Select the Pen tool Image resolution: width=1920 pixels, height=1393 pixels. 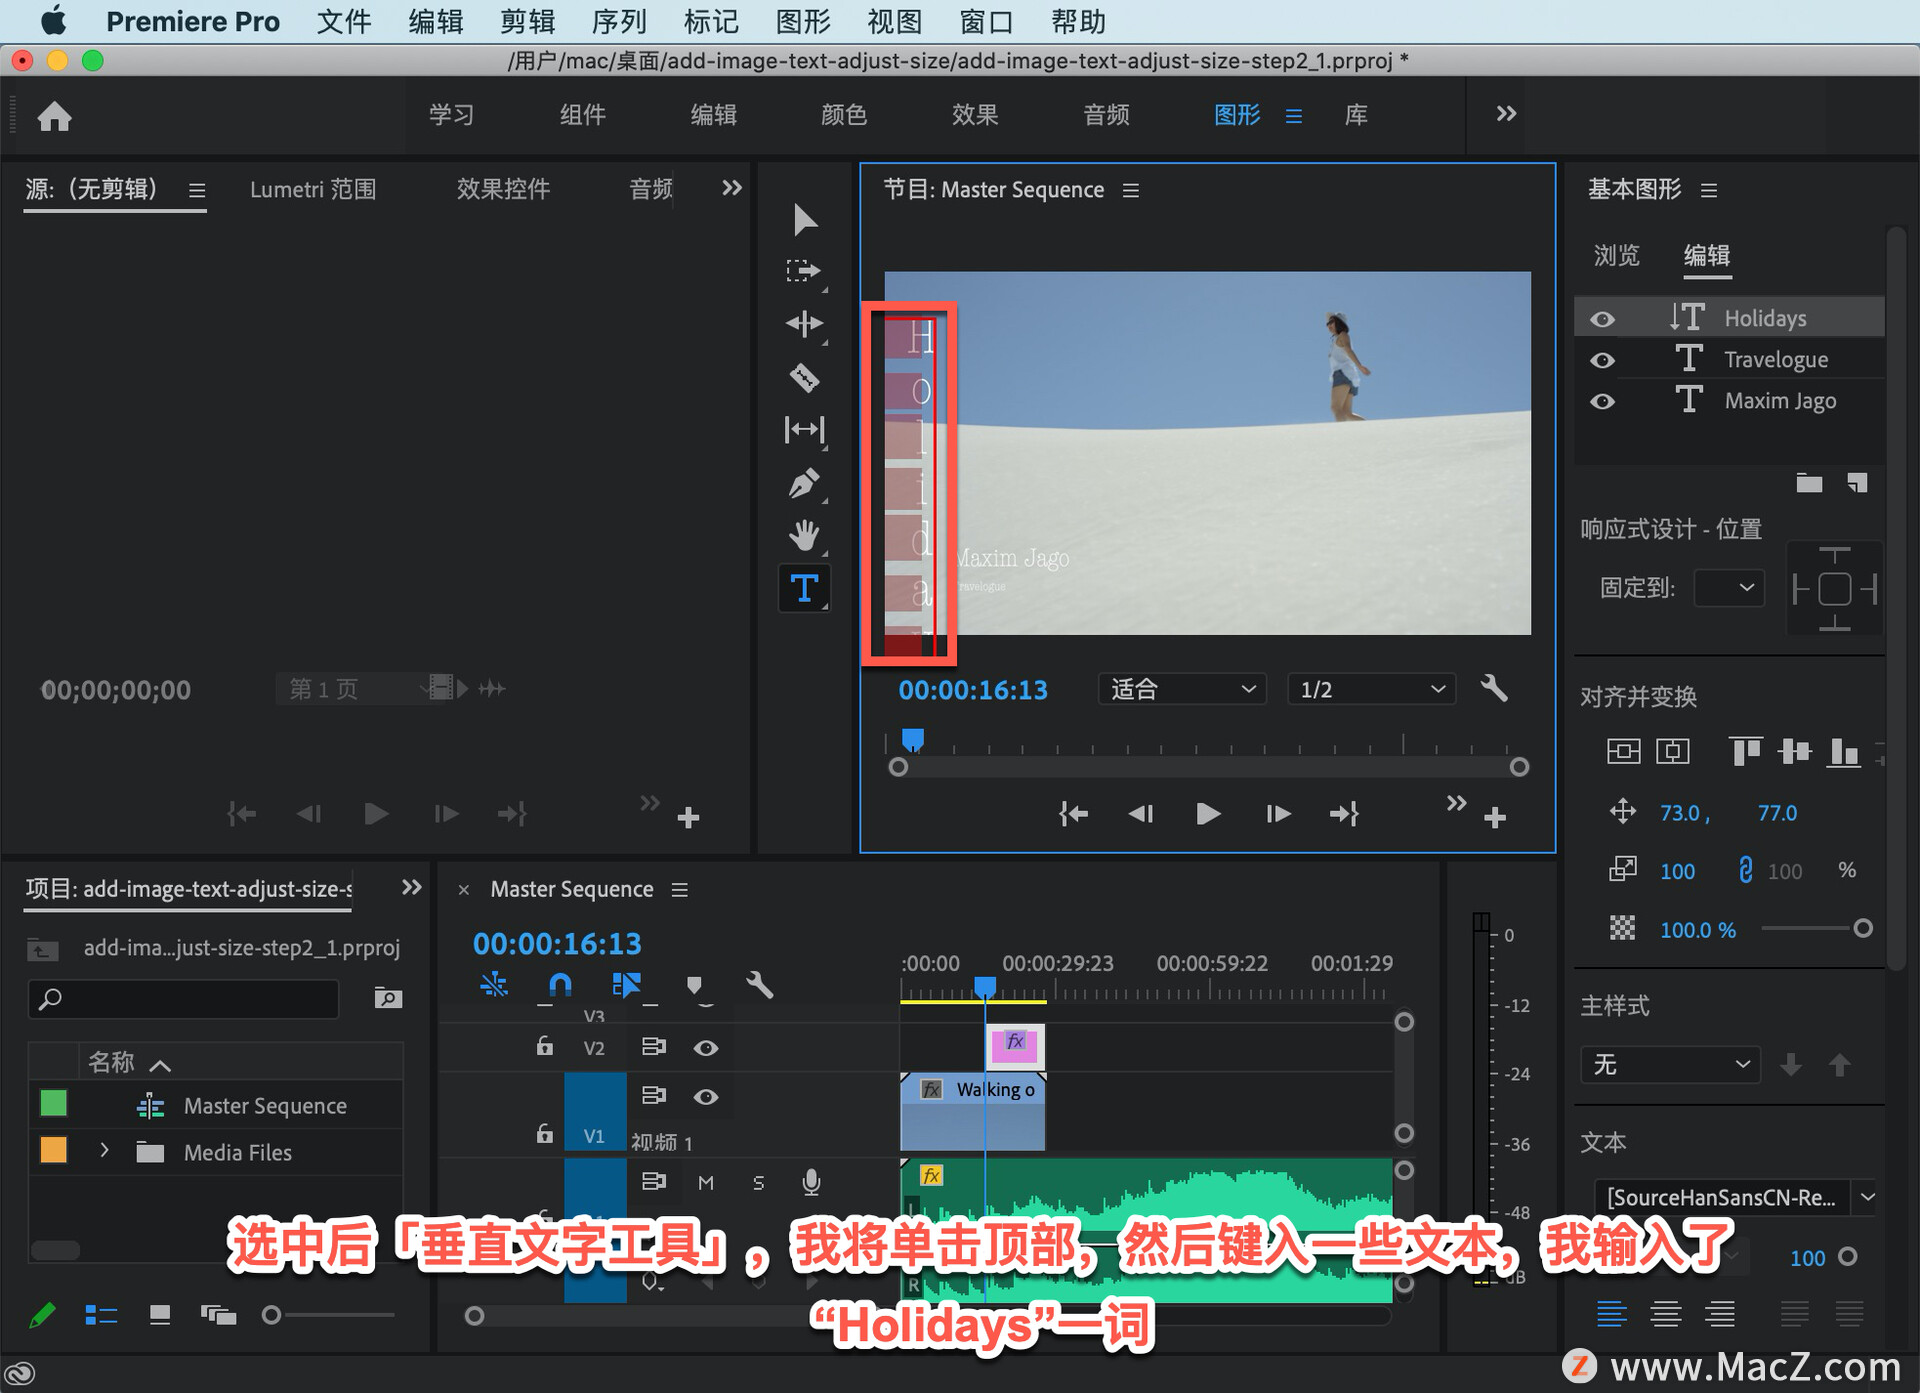pos(804,483)
